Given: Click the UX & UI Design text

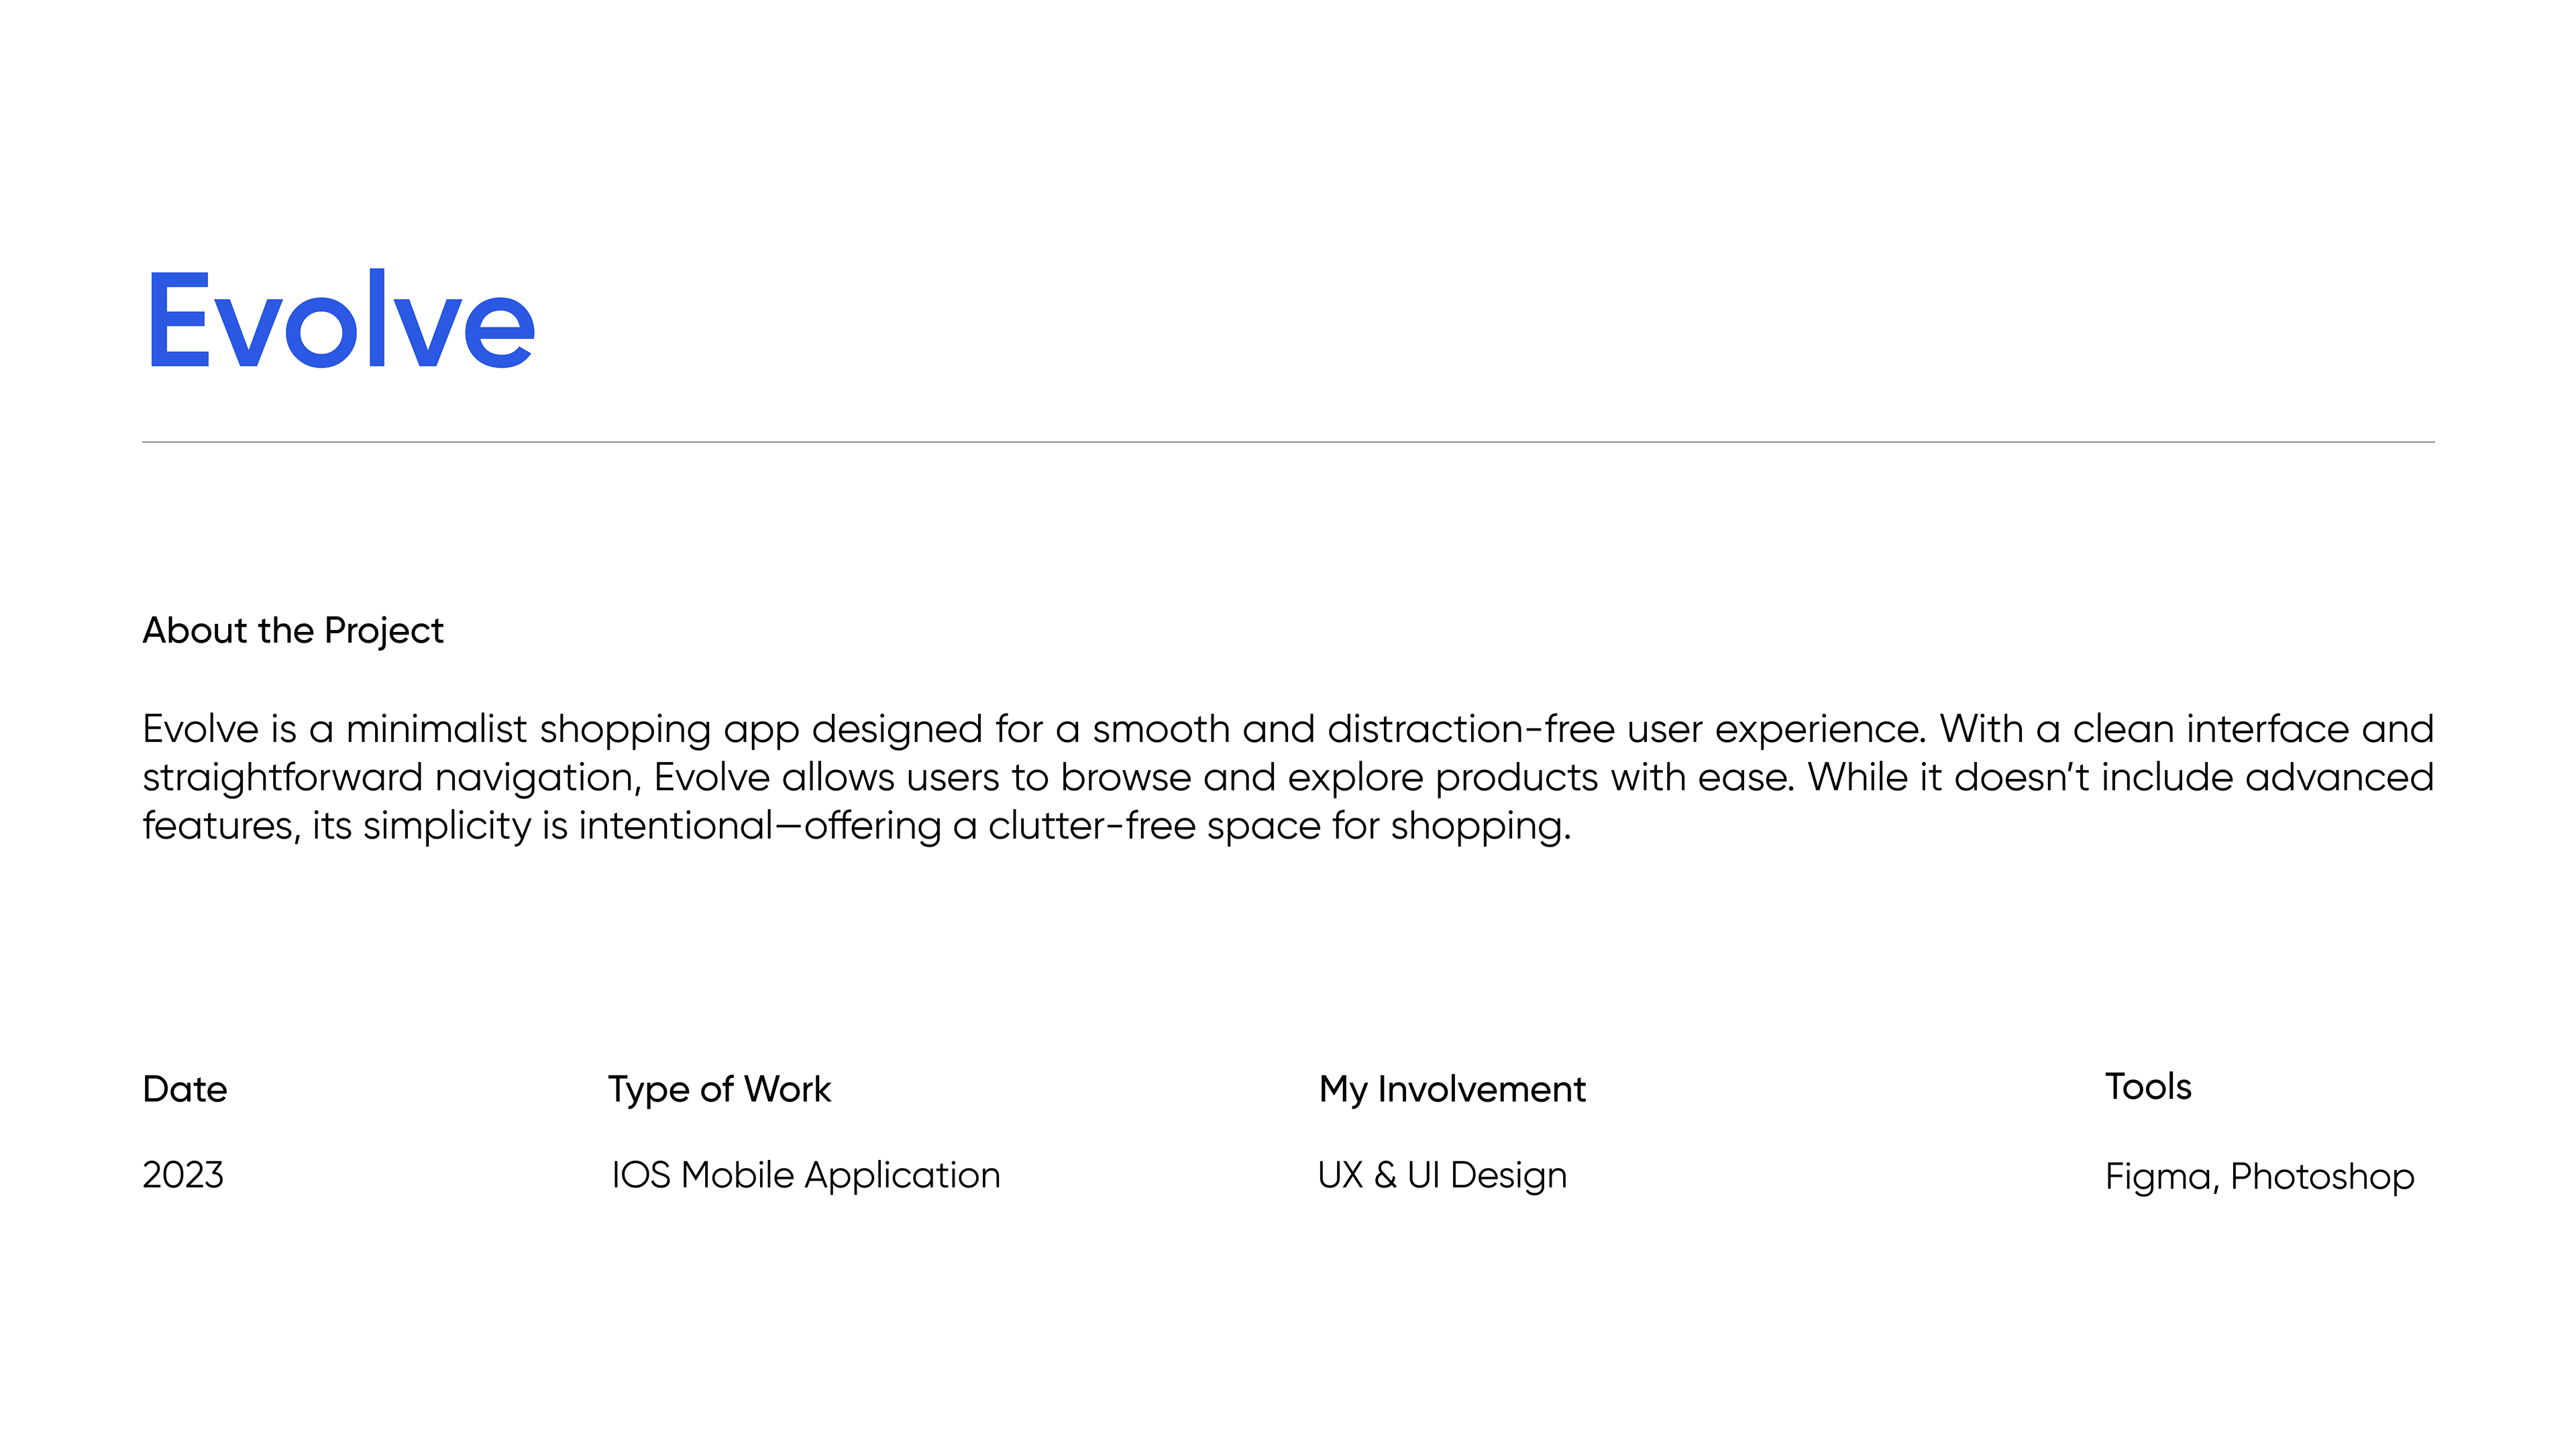Looking at the screenshot, I should click(1442, 1175).
